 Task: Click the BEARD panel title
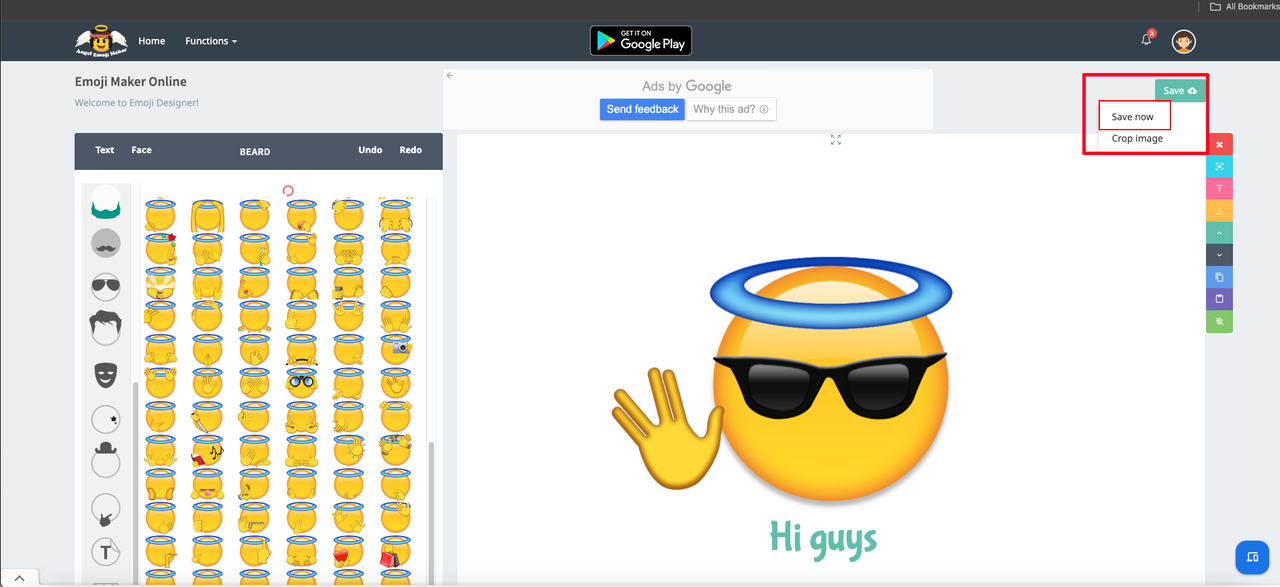point(255,152)
